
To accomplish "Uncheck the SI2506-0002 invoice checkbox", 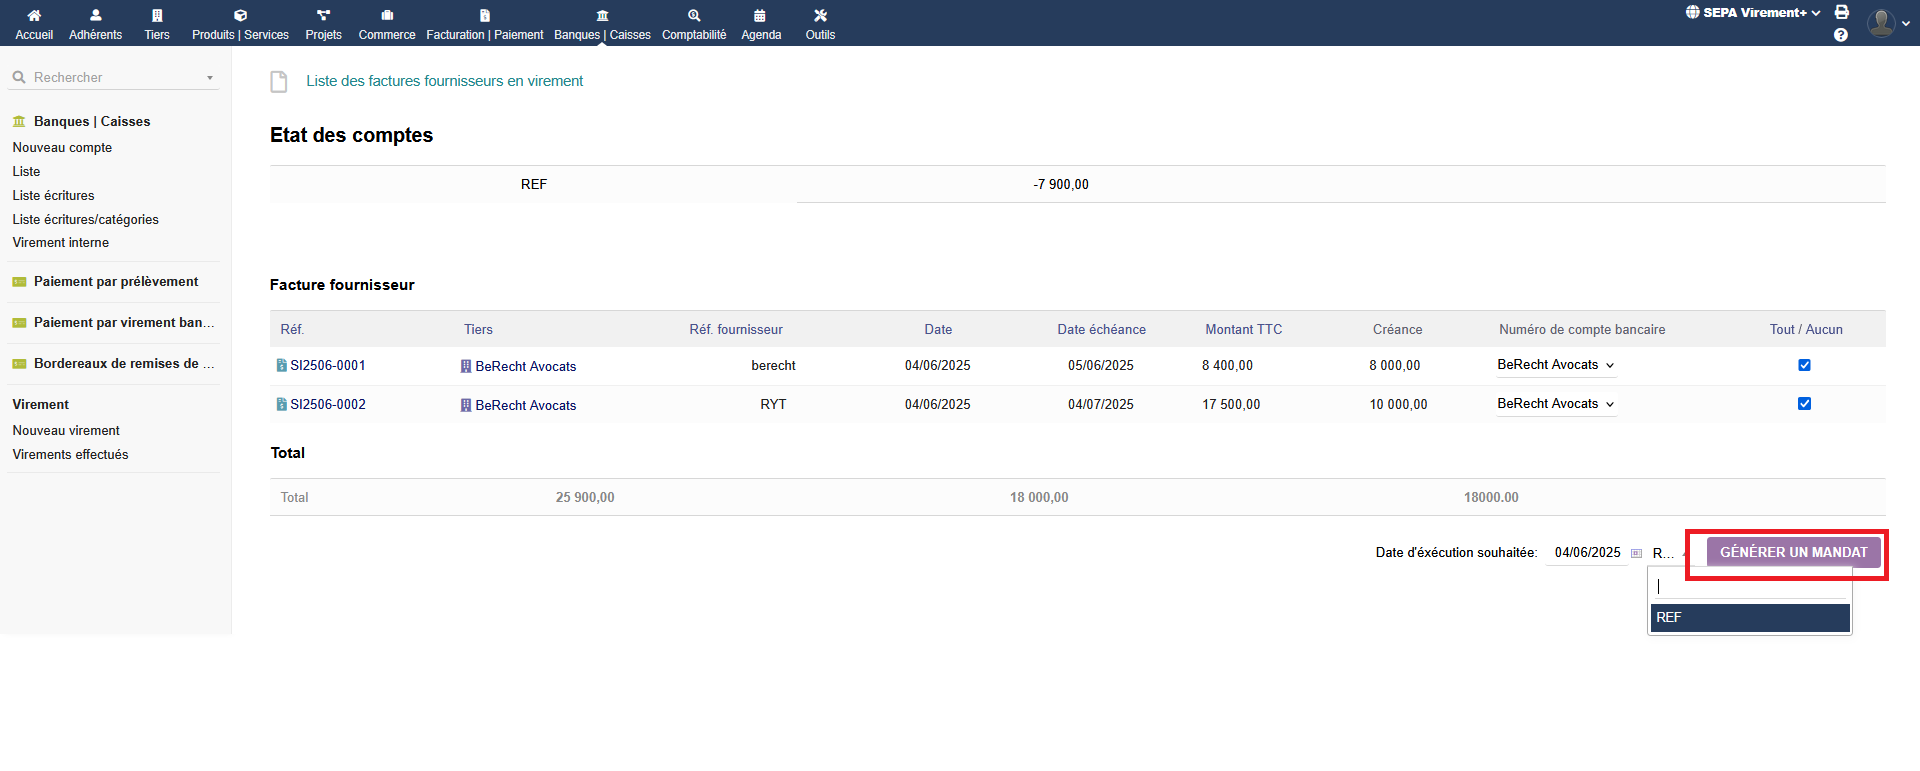I will coord(1804,404).
